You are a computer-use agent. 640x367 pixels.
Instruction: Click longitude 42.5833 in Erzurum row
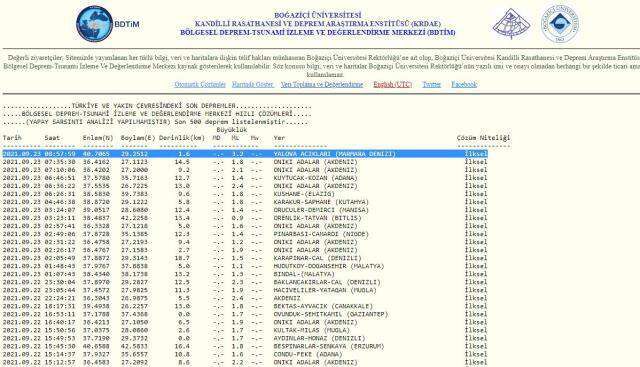(134, 346)
